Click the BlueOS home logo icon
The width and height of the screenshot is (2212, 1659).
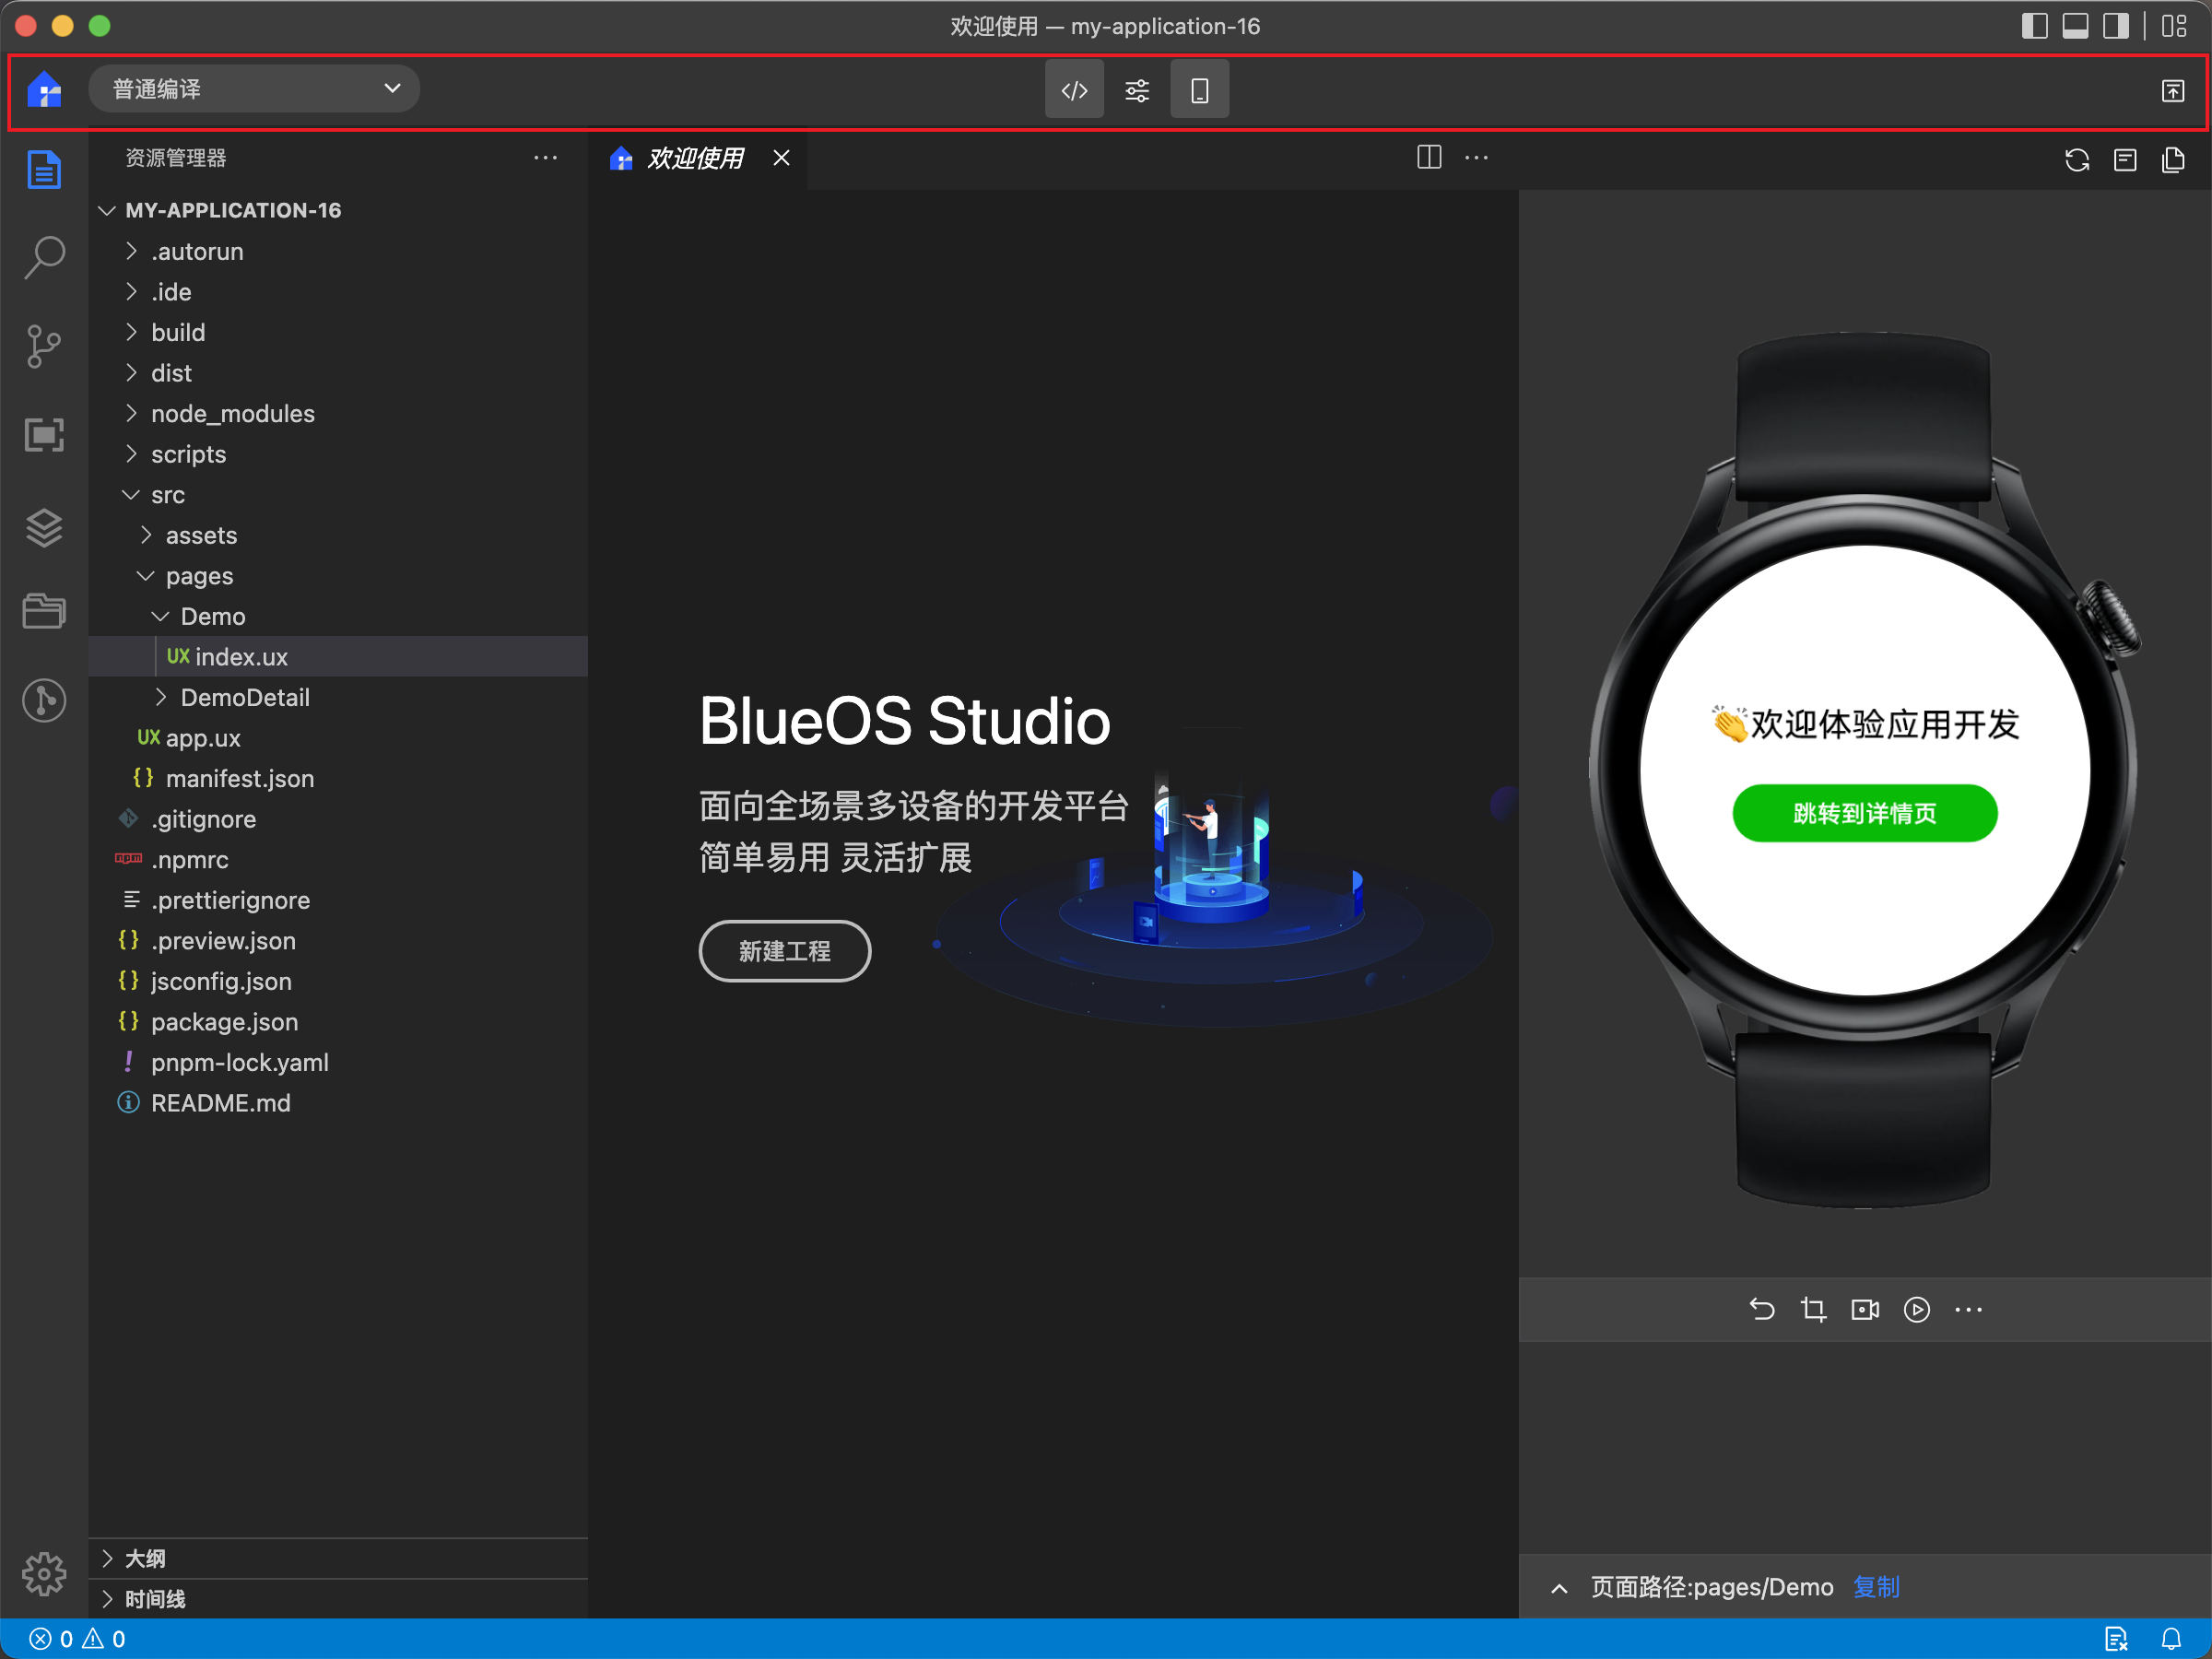click(x=45, y=90)
